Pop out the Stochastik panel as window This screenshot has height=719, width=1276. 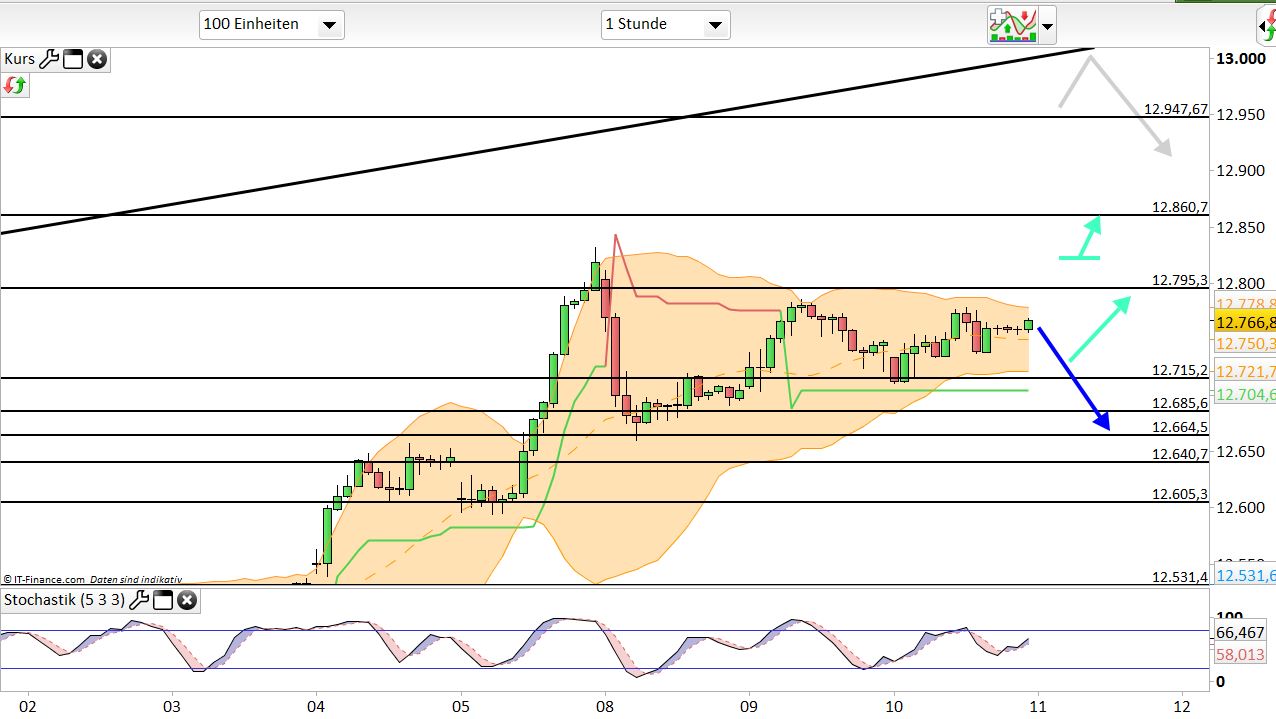163,600
